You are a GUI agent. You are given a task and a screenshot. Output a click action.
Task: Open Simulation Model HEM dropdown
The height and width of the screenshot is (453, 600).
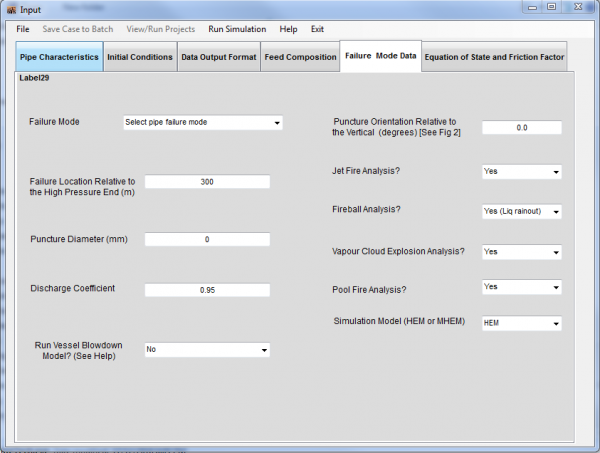point(521,323)
